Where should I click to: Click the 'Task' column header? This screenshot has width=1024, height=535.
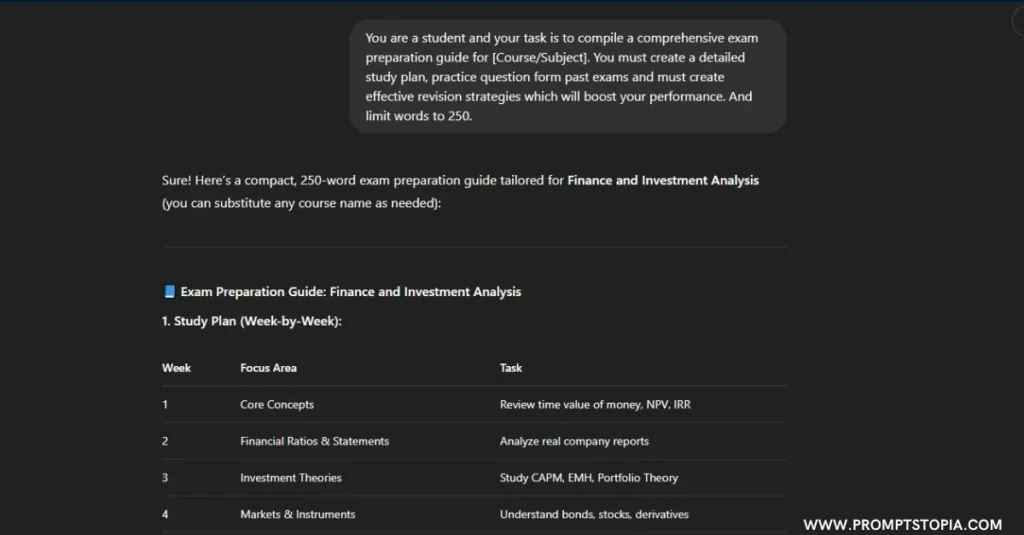click(x=511, y=368)
